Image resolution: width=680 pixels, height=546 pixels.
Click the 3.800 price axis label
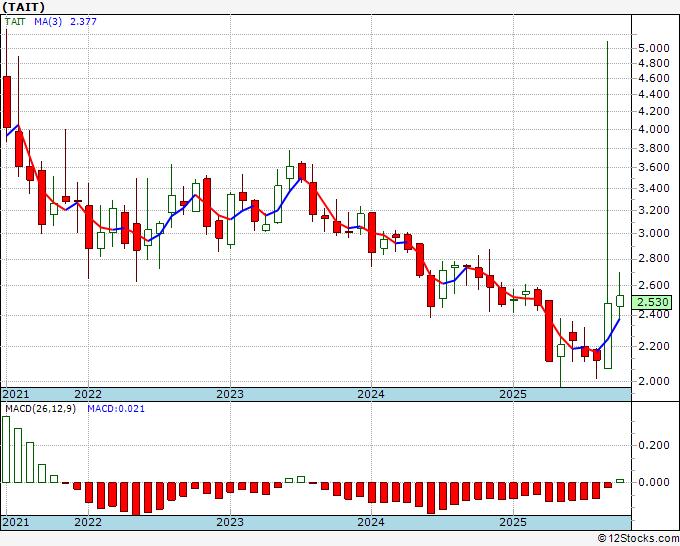(654, 148)
